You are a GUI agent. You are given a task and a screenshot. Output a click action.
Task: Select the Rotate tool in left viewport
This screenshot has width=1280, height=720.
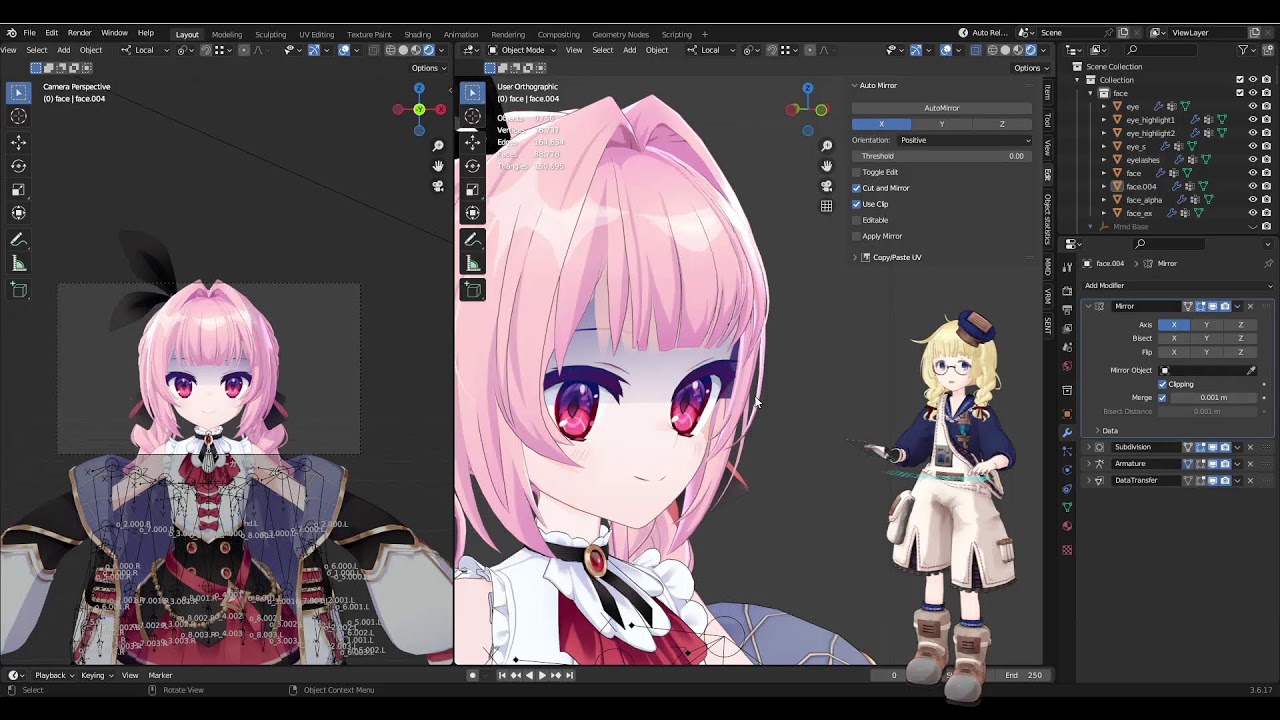click(18, 166)
